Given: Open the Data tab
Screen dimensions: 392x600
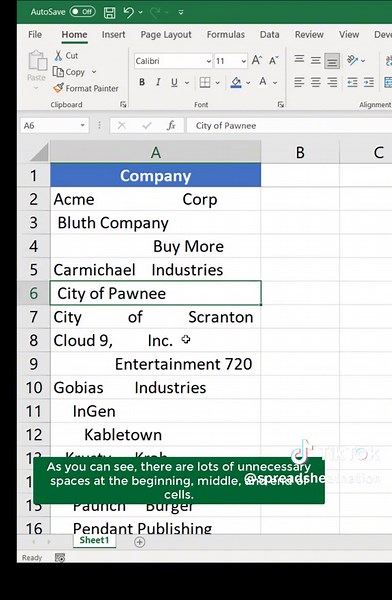Looking at the screenshot, I should (270, 34).
